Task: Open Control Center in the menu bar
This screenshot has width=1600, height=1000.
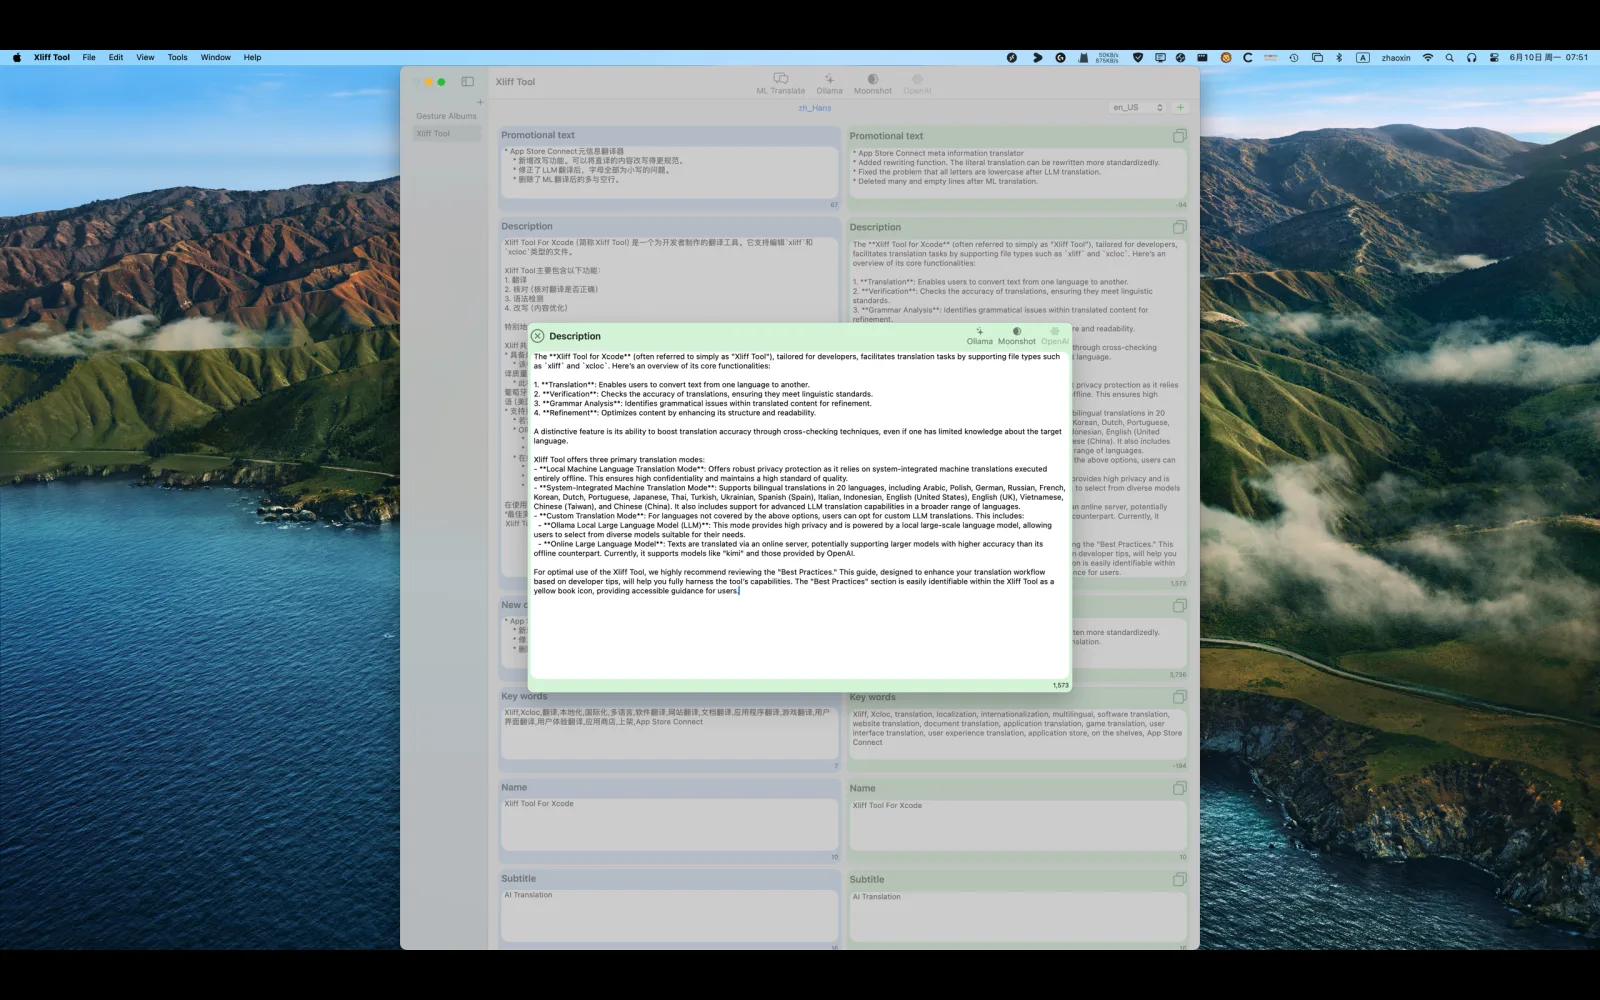Action: point(1494,57)
